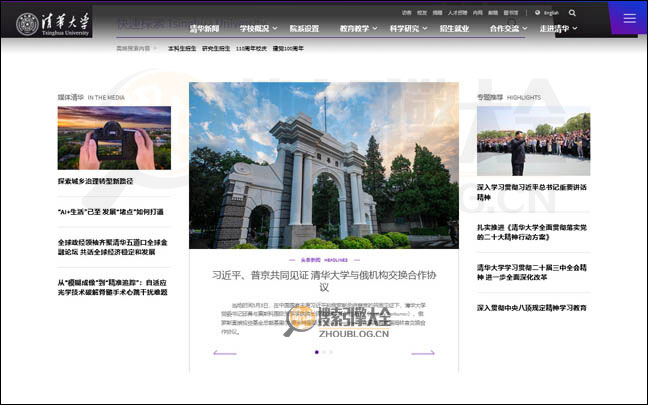Open the 自适应光学技术 spinal surgery article
648x405 pixels.
coord(112,287)
